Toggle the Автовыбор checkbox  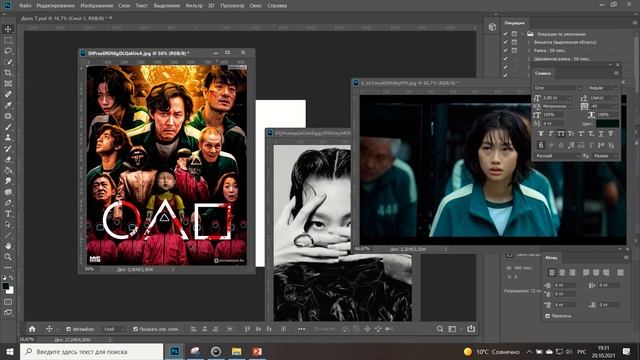tap(69, 329)
